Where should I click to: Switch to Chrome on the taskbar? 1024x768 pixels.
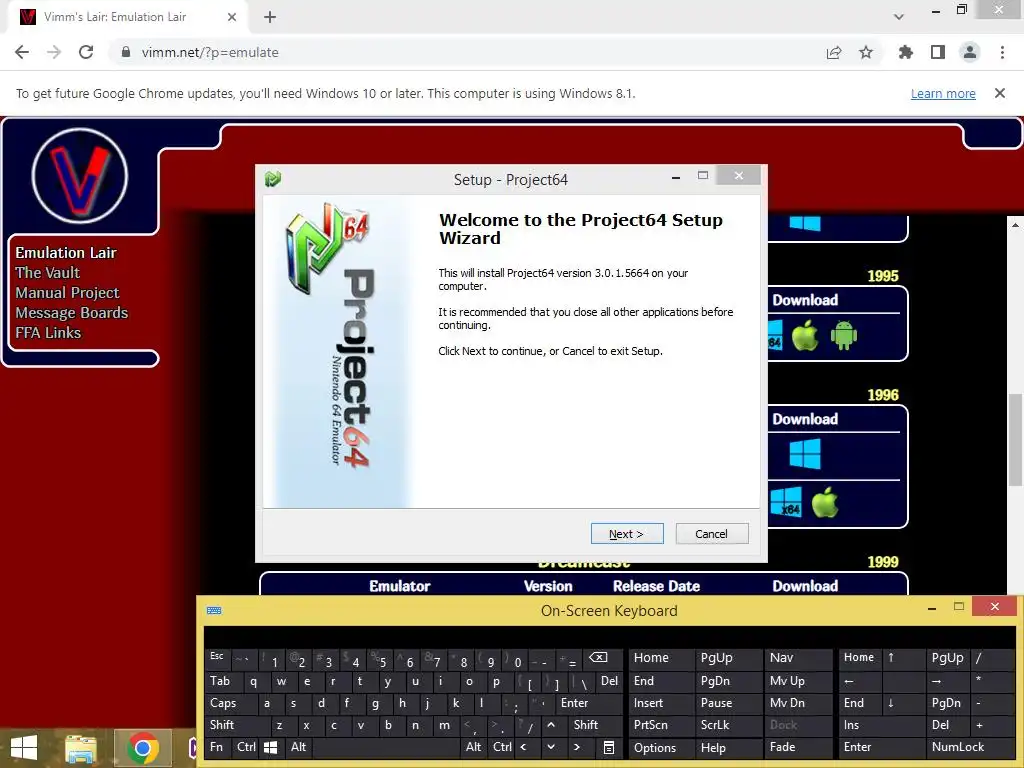click(142, 748)
